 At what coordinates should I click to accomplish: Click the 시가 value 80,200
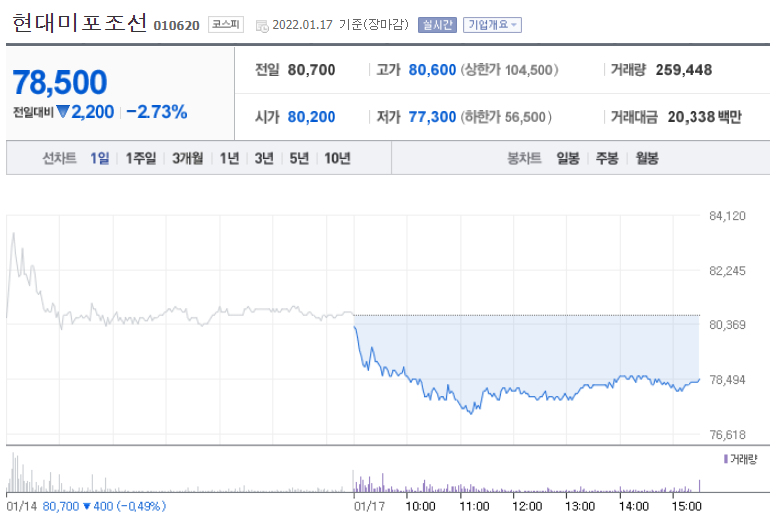(311, 117)
